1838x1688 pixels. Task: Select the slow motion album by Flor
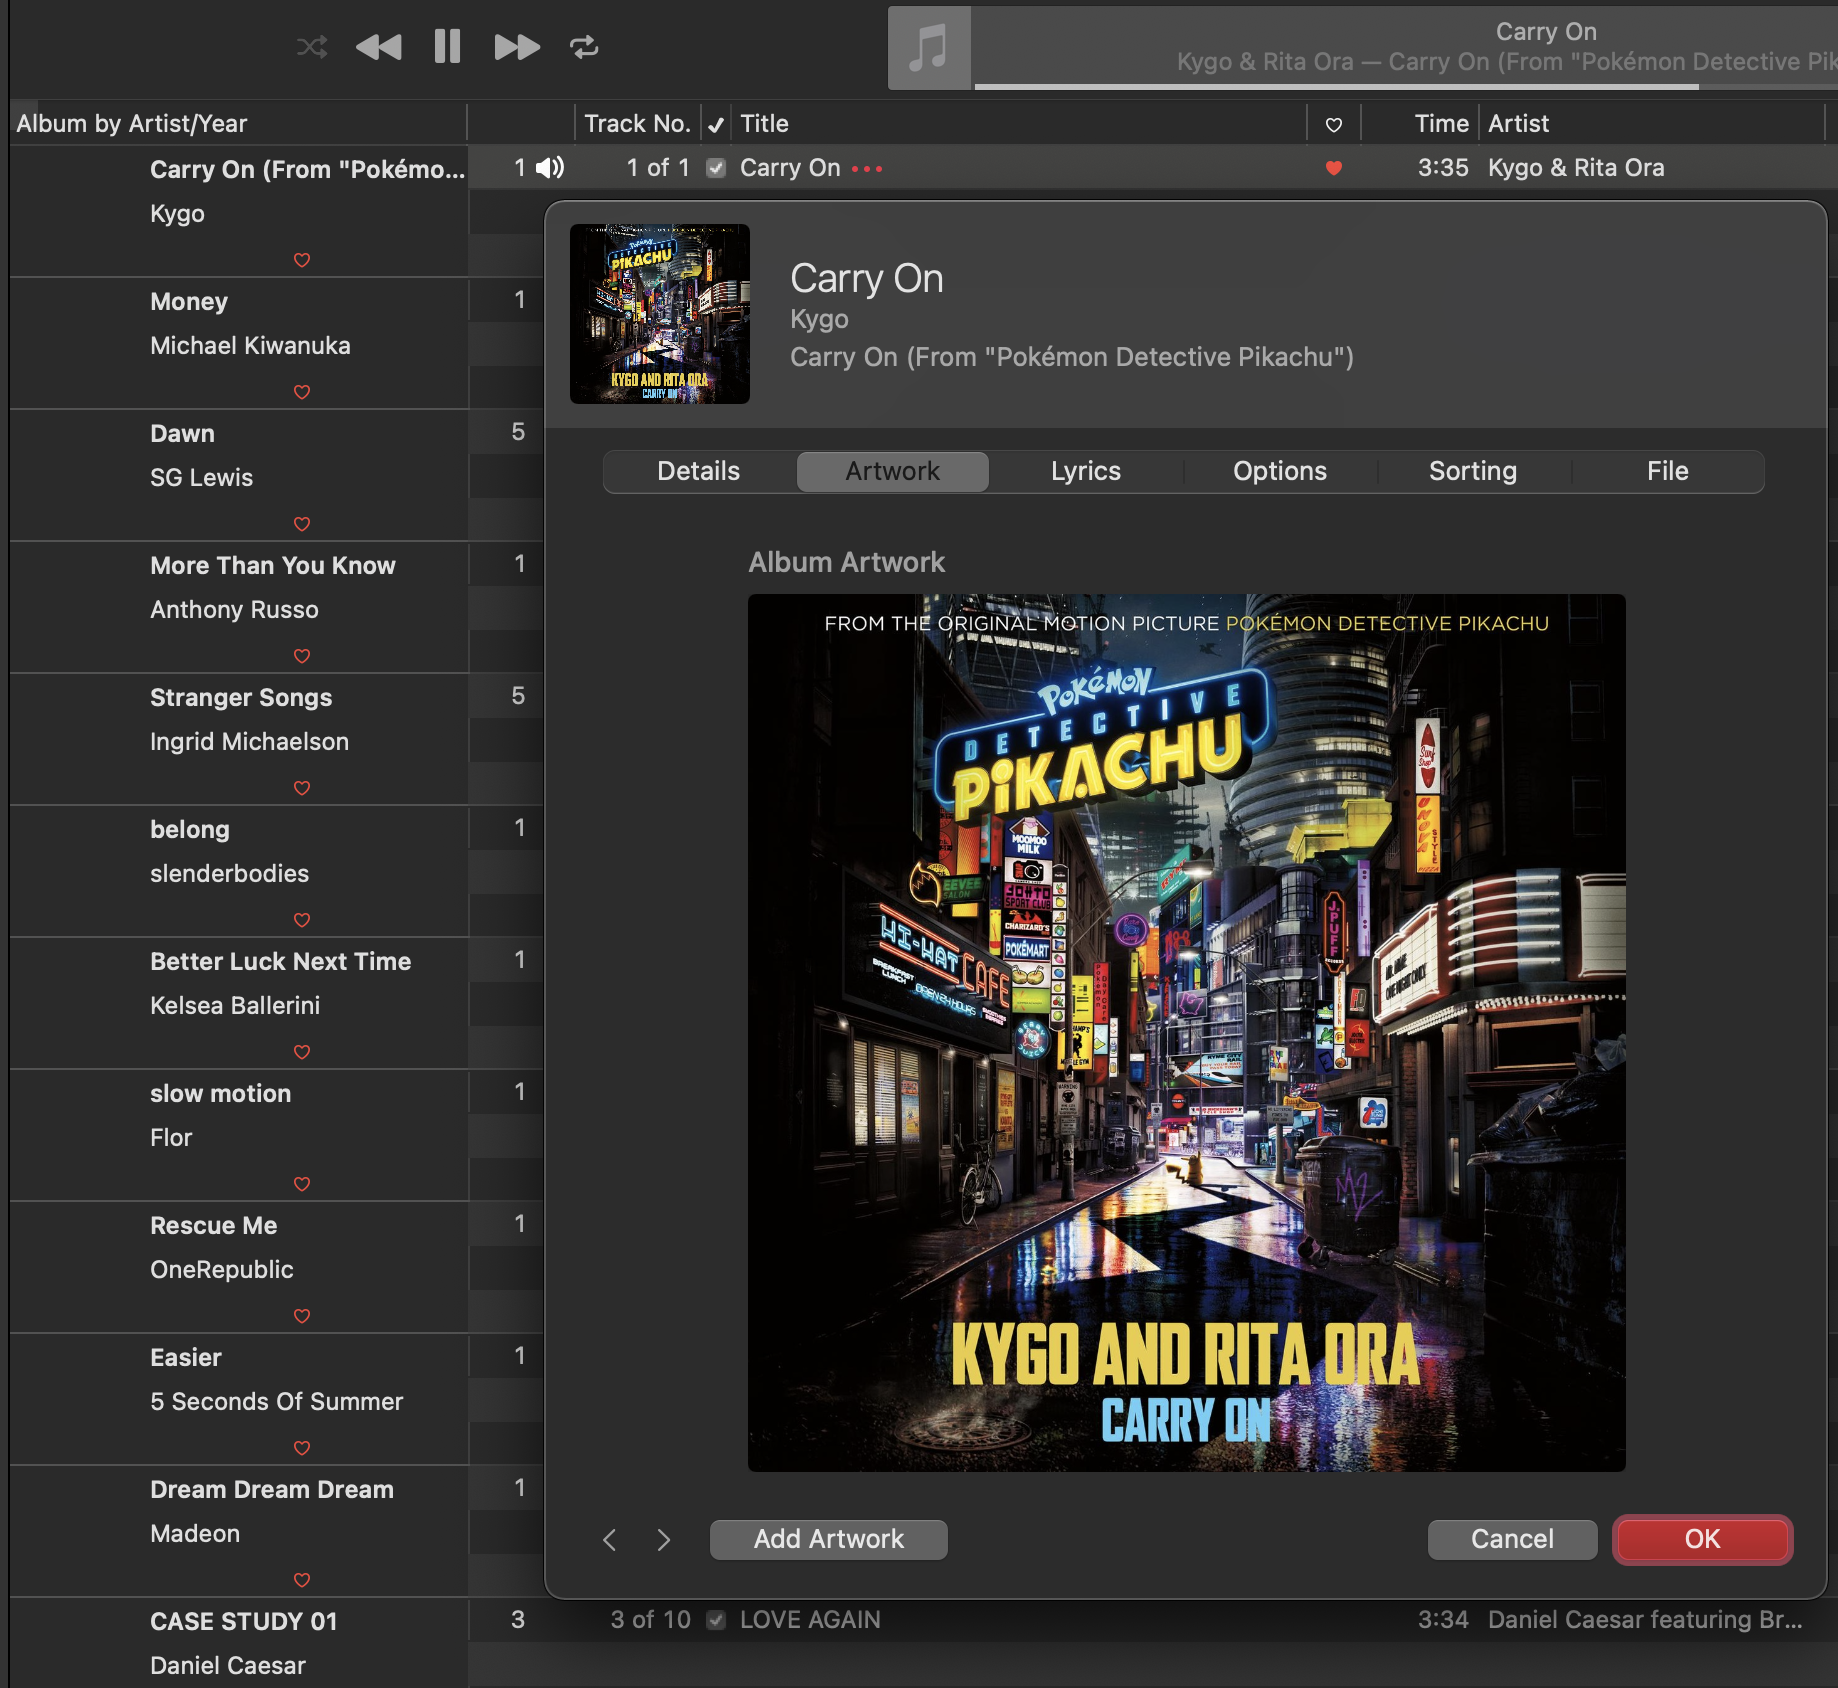[x=239, y=1136]
